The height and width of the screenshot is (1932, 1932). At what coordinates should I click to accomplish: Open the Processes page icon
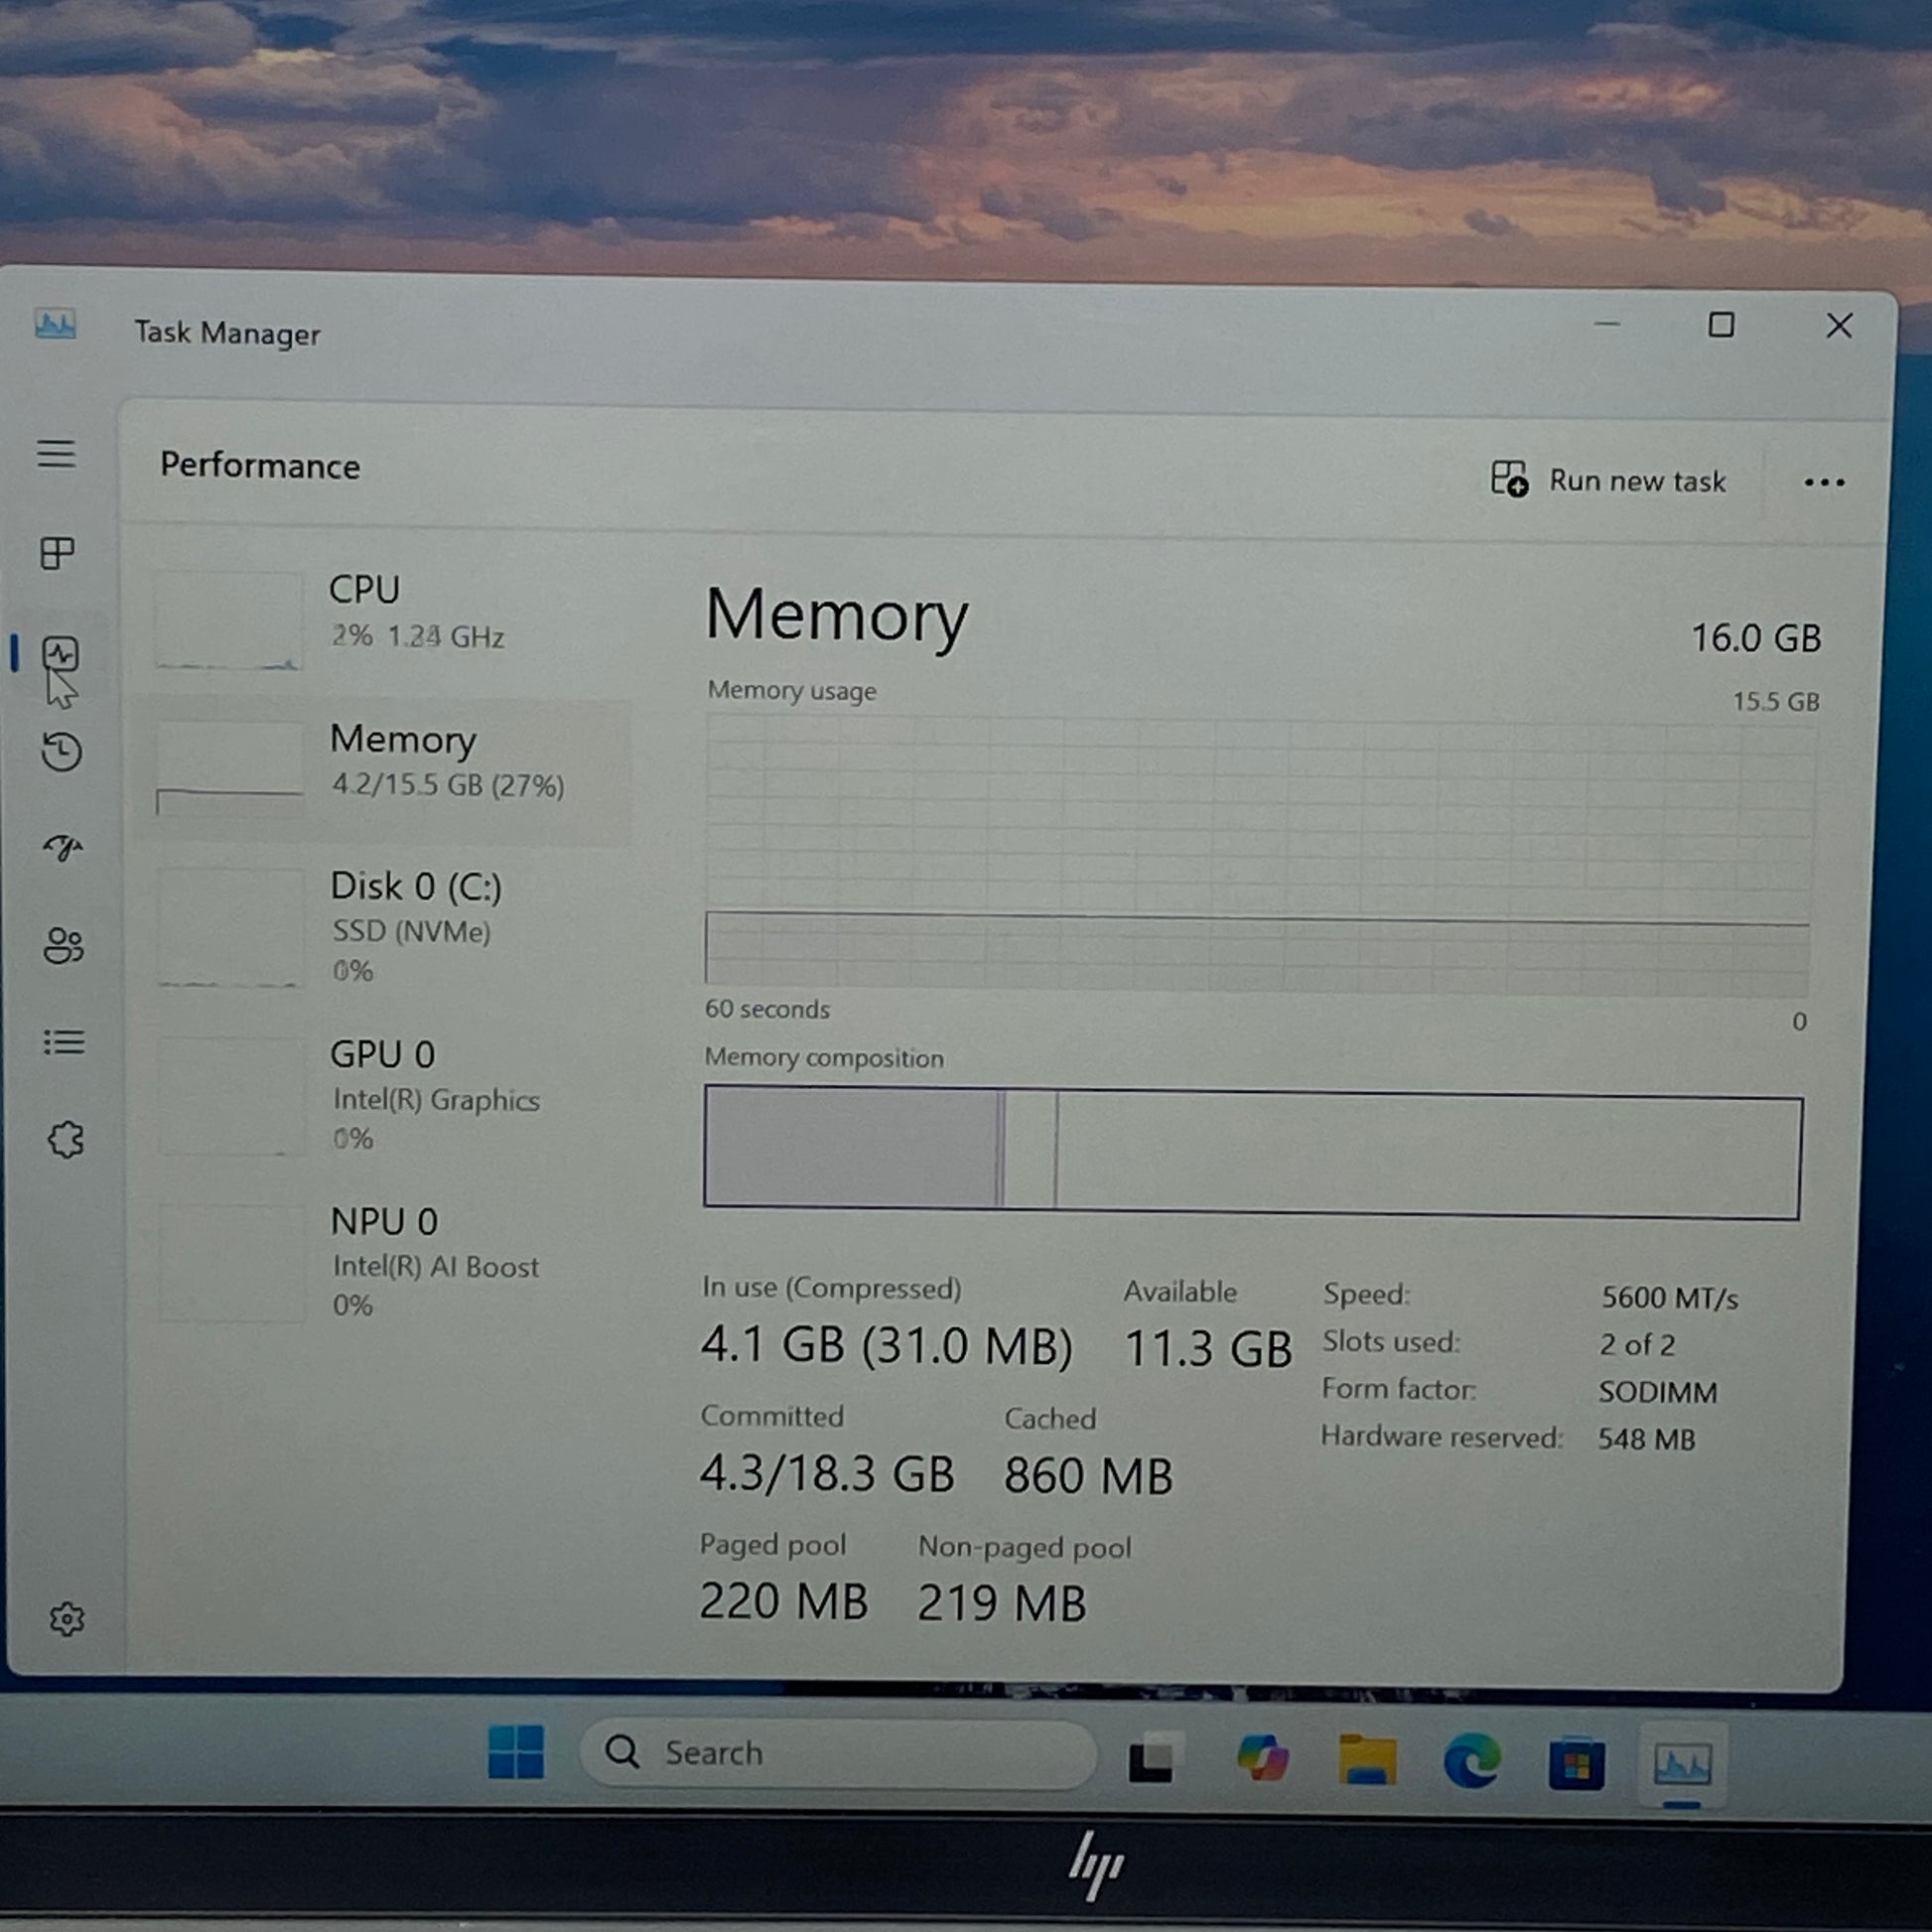(57, 553)
